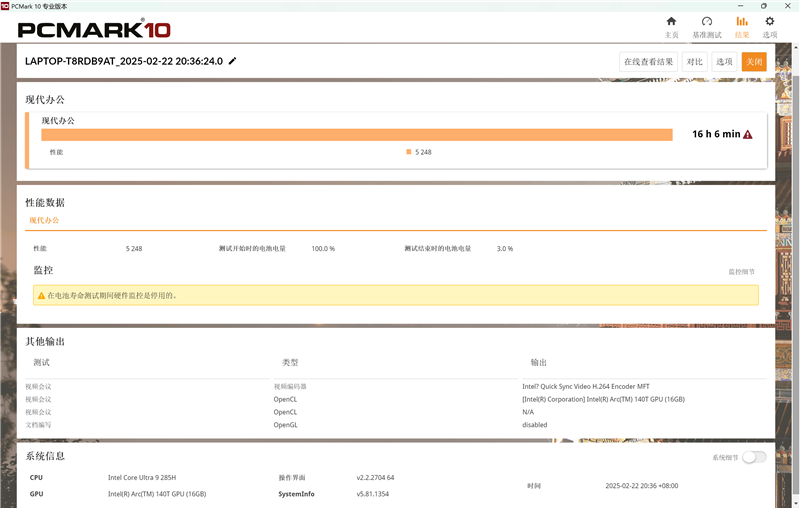This screenshot has width=800, height=508.
Task: Click the 输出 column header
Action: [x=538, y=363]
